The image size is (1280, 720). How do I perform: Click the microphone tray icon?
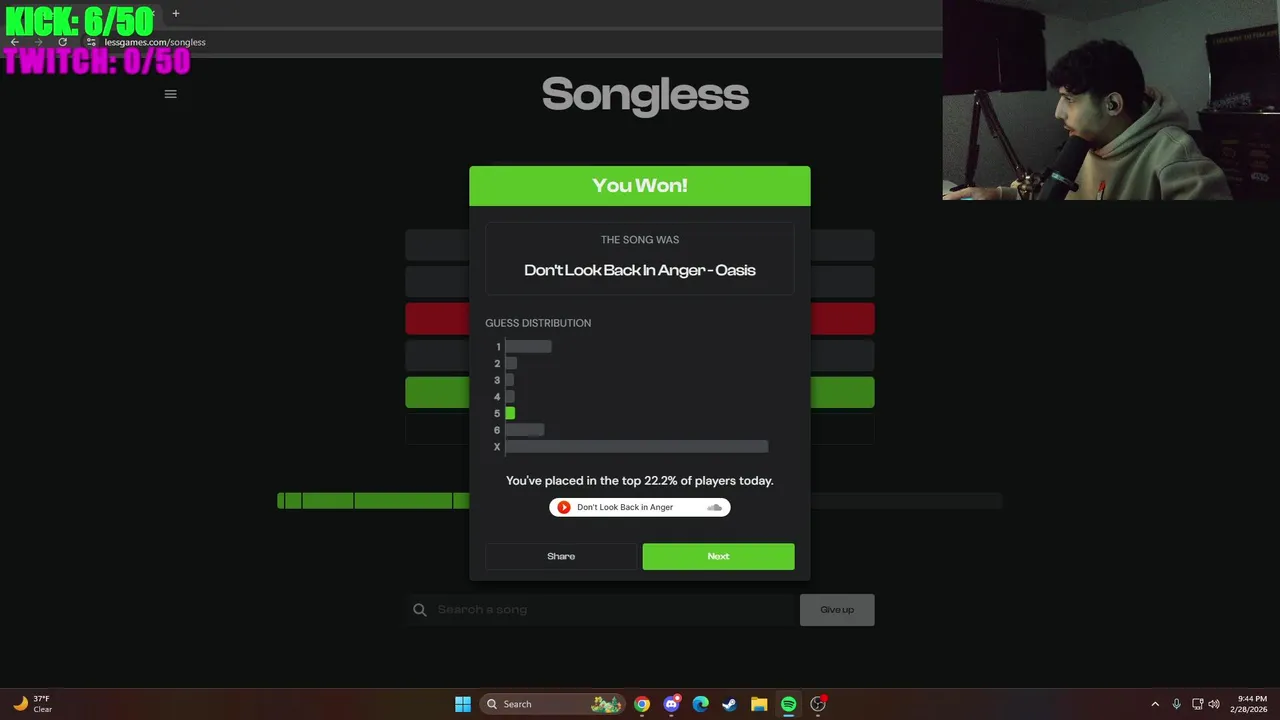coord(1176,704)
